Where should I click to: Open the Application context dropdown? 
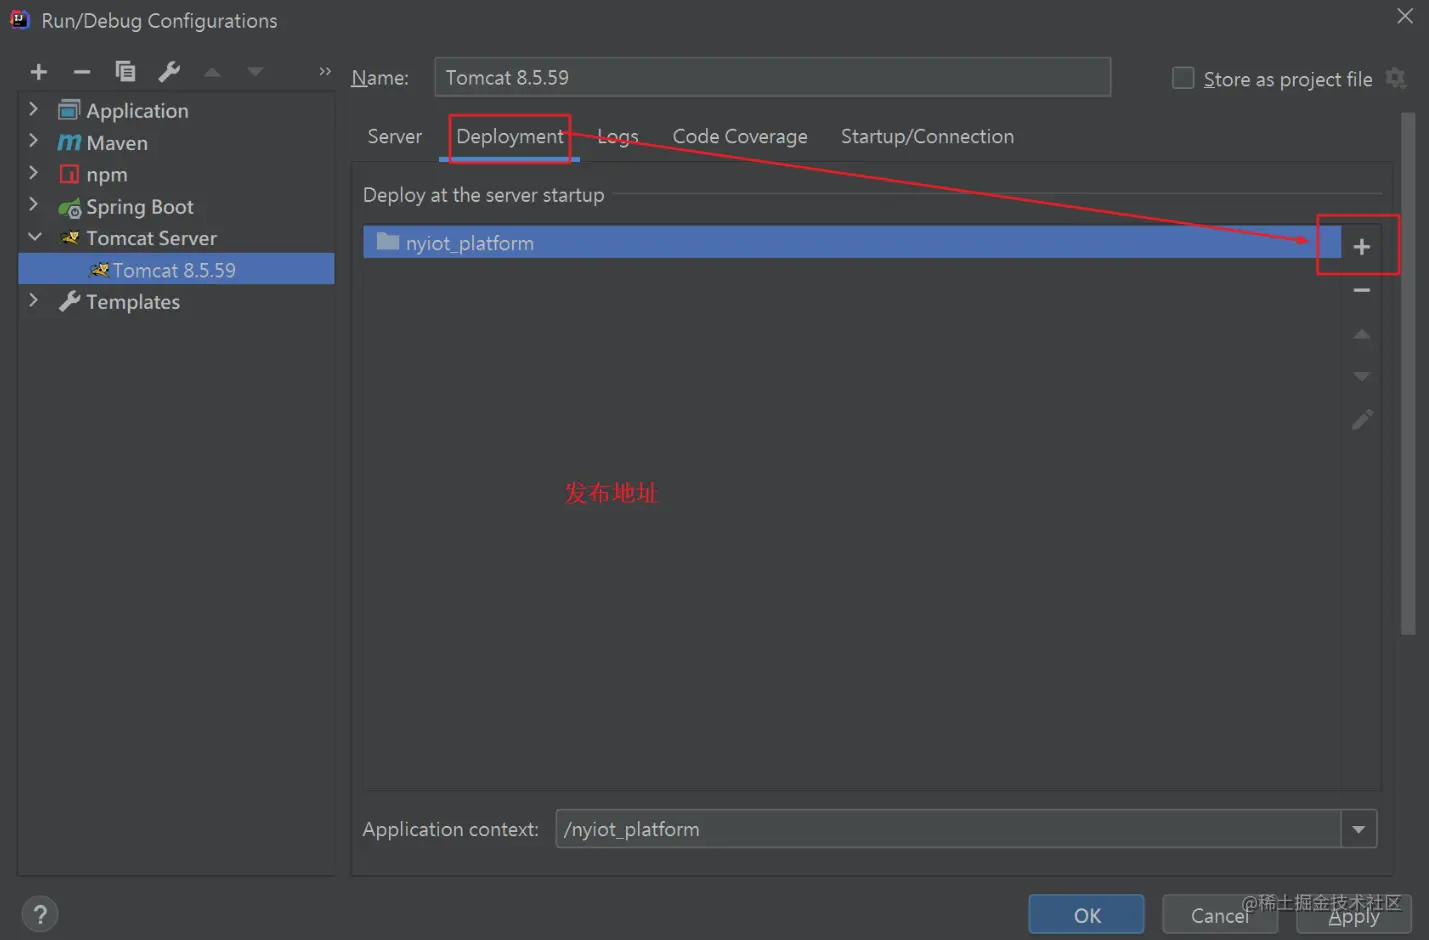click(1359, 829)
